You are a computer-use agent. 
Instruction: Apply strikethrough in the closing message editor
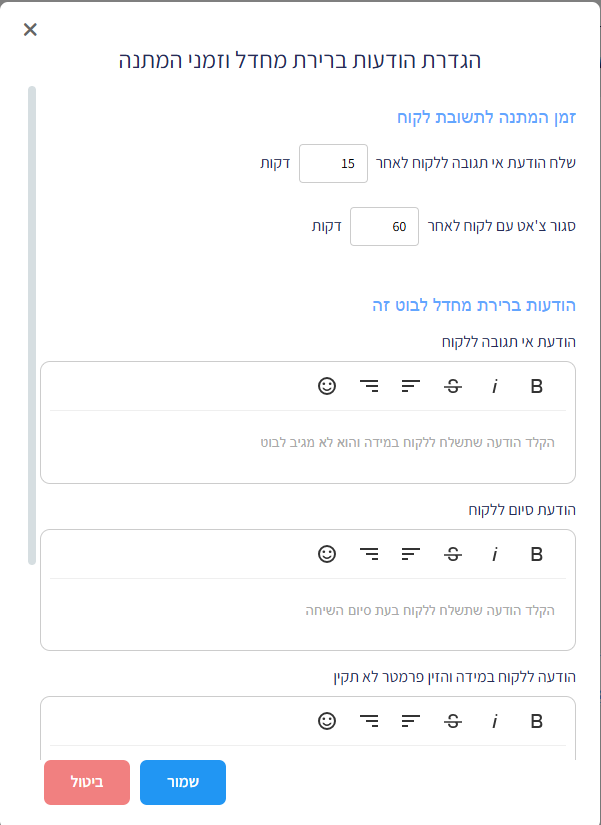coord(453,554)
